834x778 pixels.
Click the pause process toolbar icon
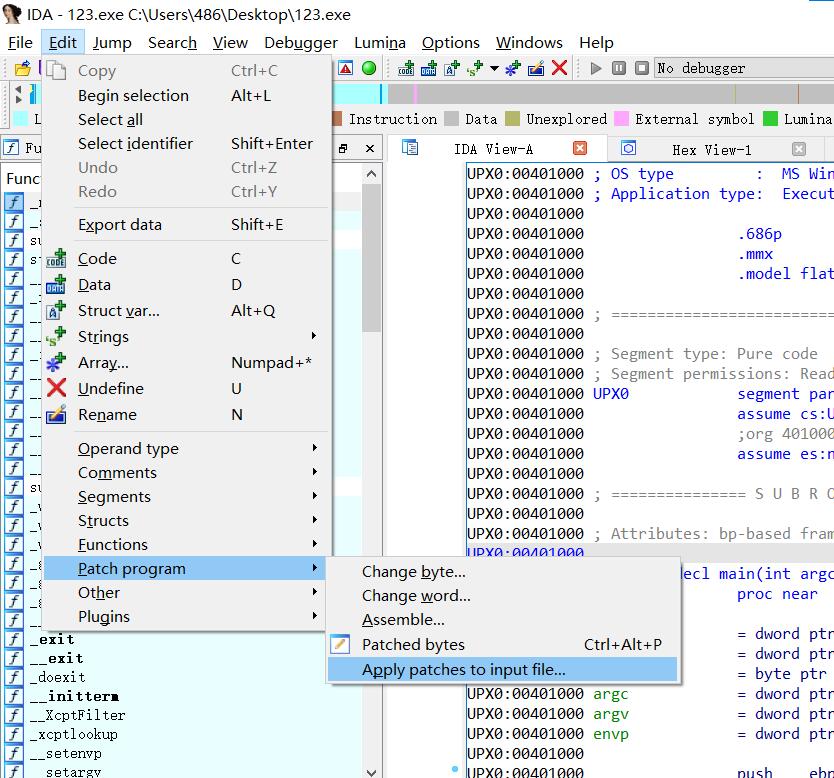(x=618, y=68)
